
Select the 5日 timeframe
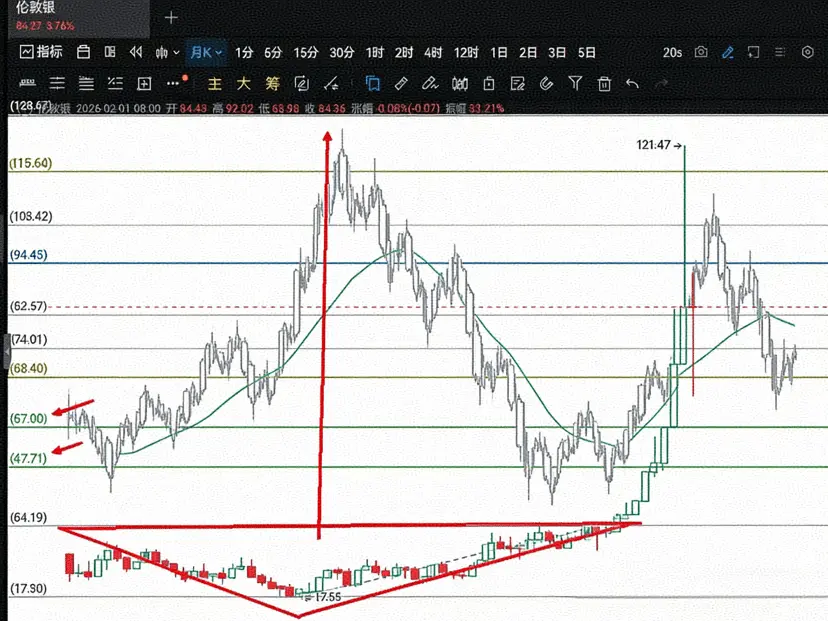coord(587,53)
